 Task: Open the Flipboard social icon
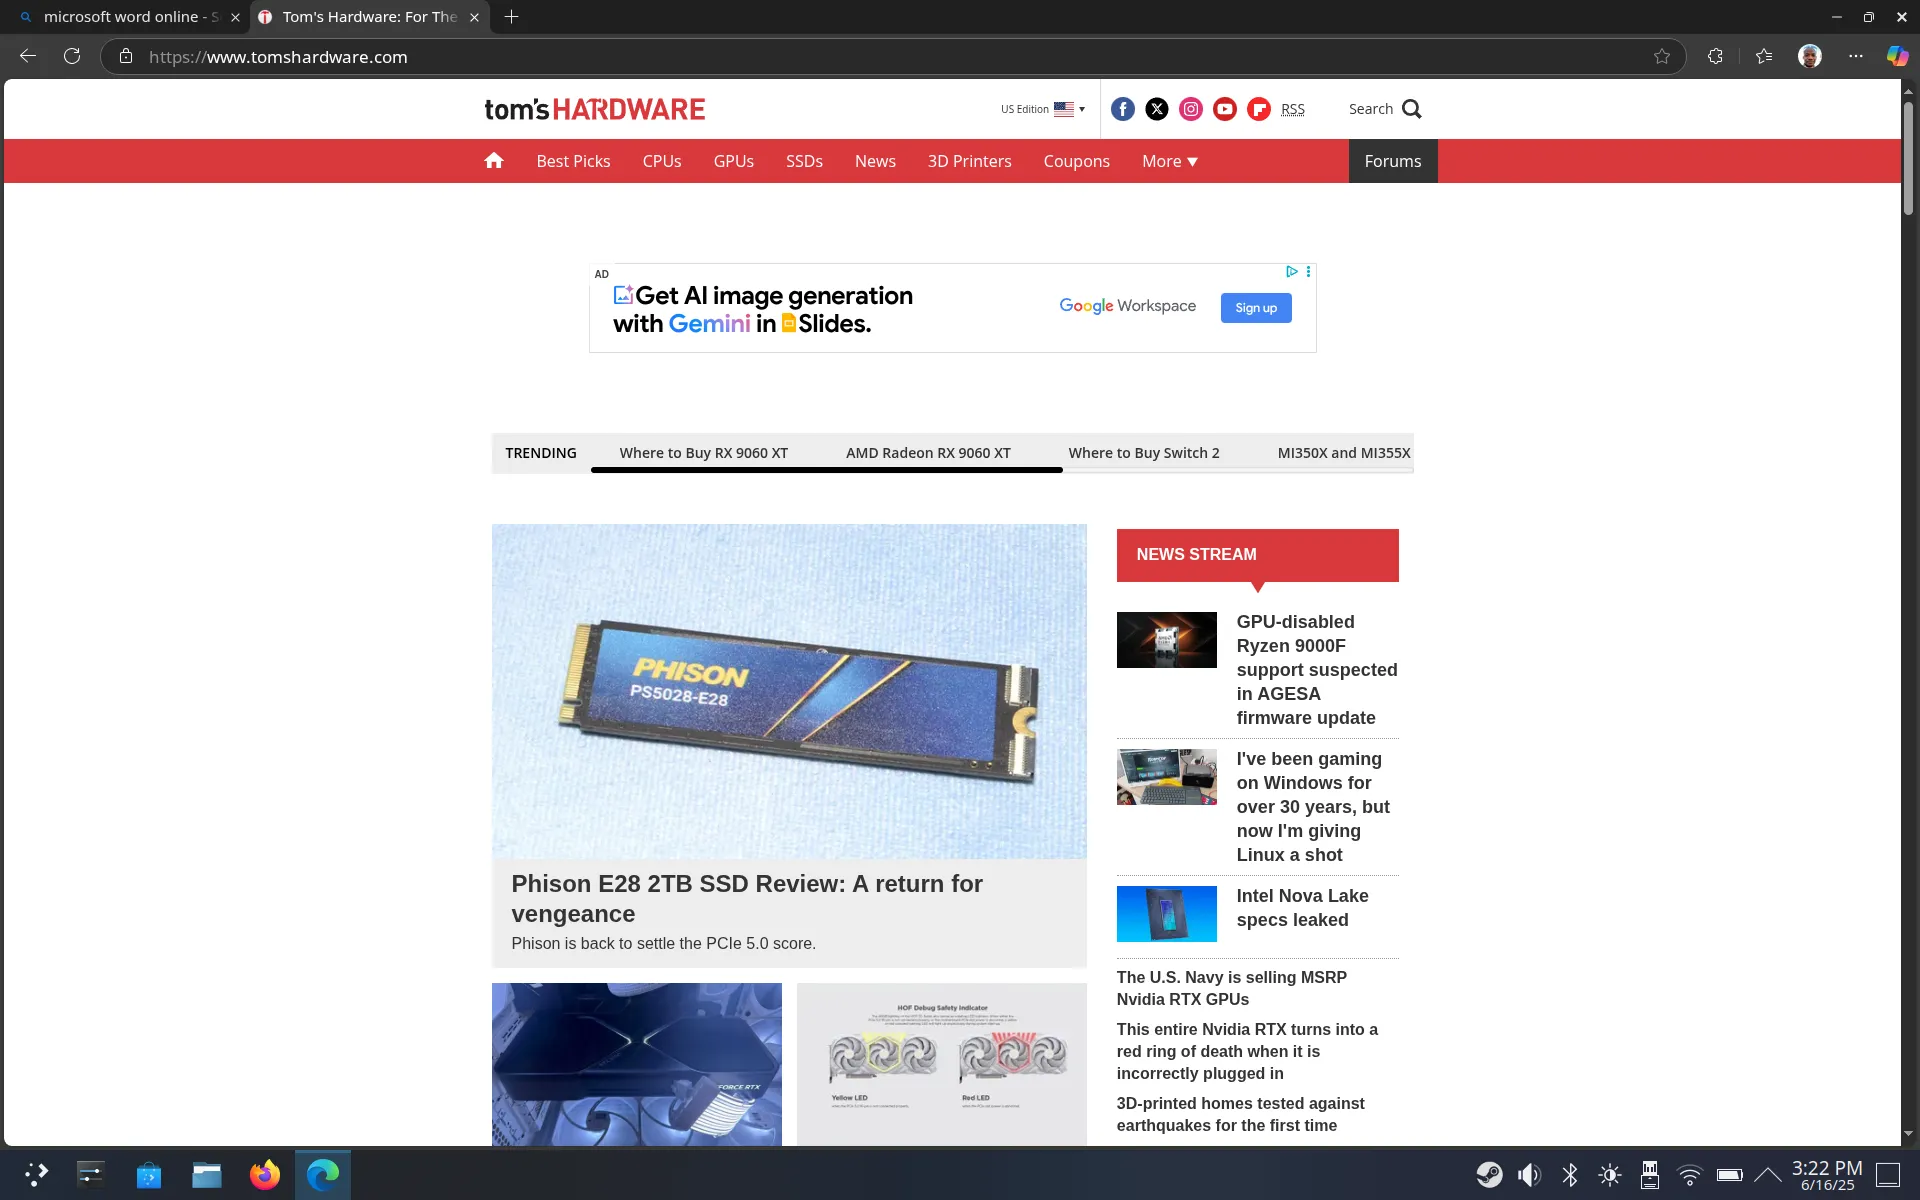click(x=1259, y=109)
